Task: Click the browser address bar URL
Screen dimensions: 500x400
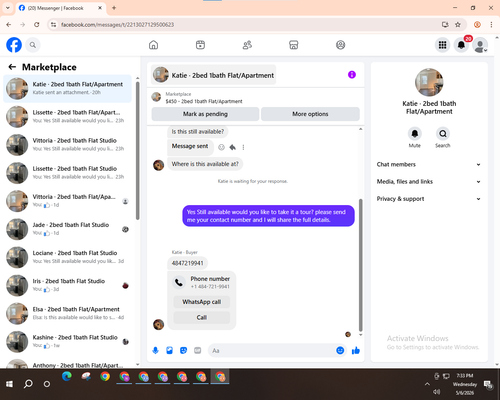Action: point(117,25)
